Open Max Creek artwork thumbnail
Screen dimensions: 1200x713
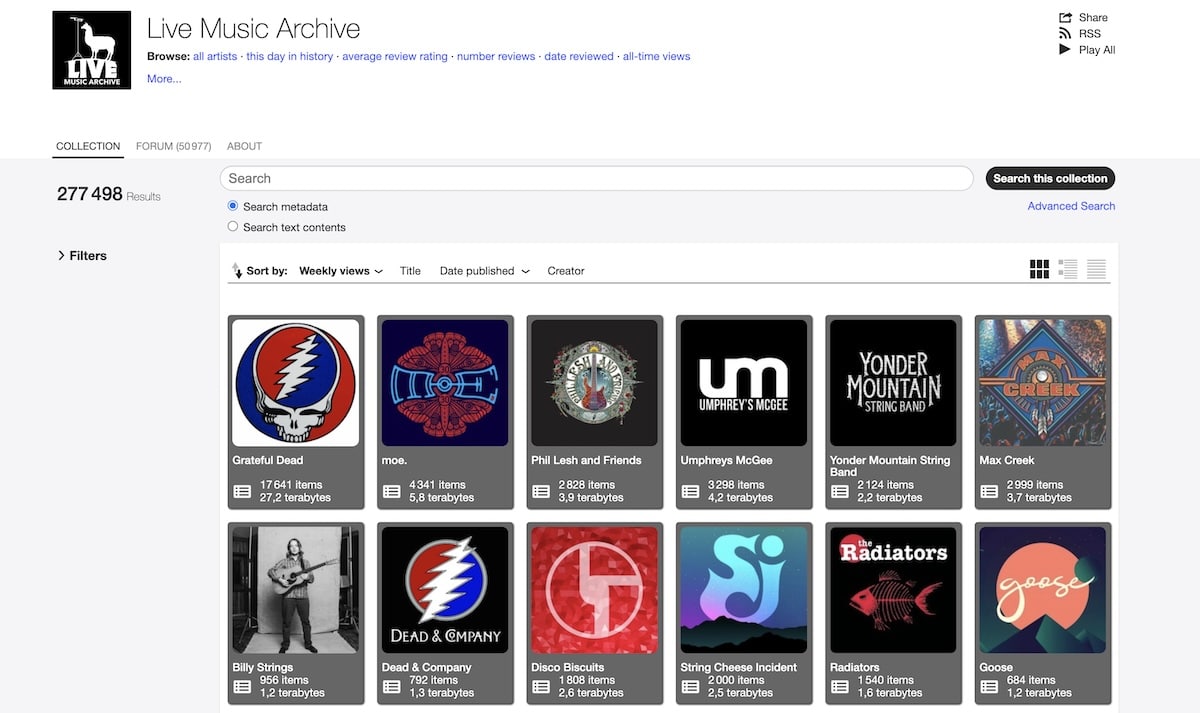click(x=1043, y=383)
